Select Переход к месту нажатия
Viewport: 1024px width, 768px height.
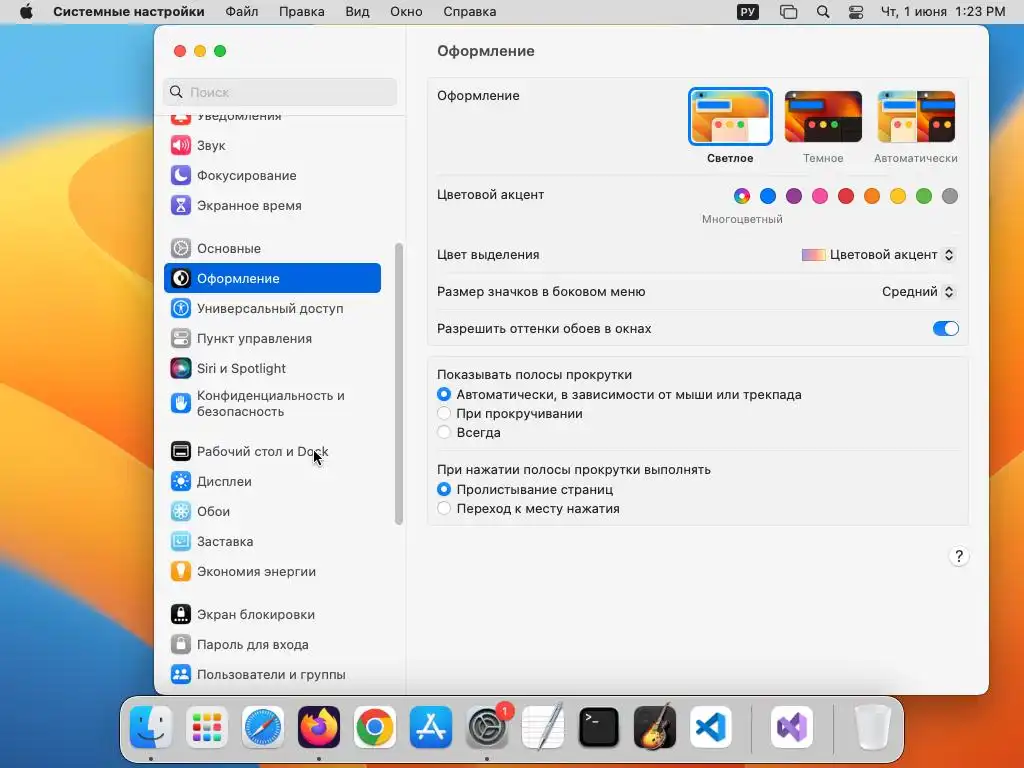coord(444,508)
